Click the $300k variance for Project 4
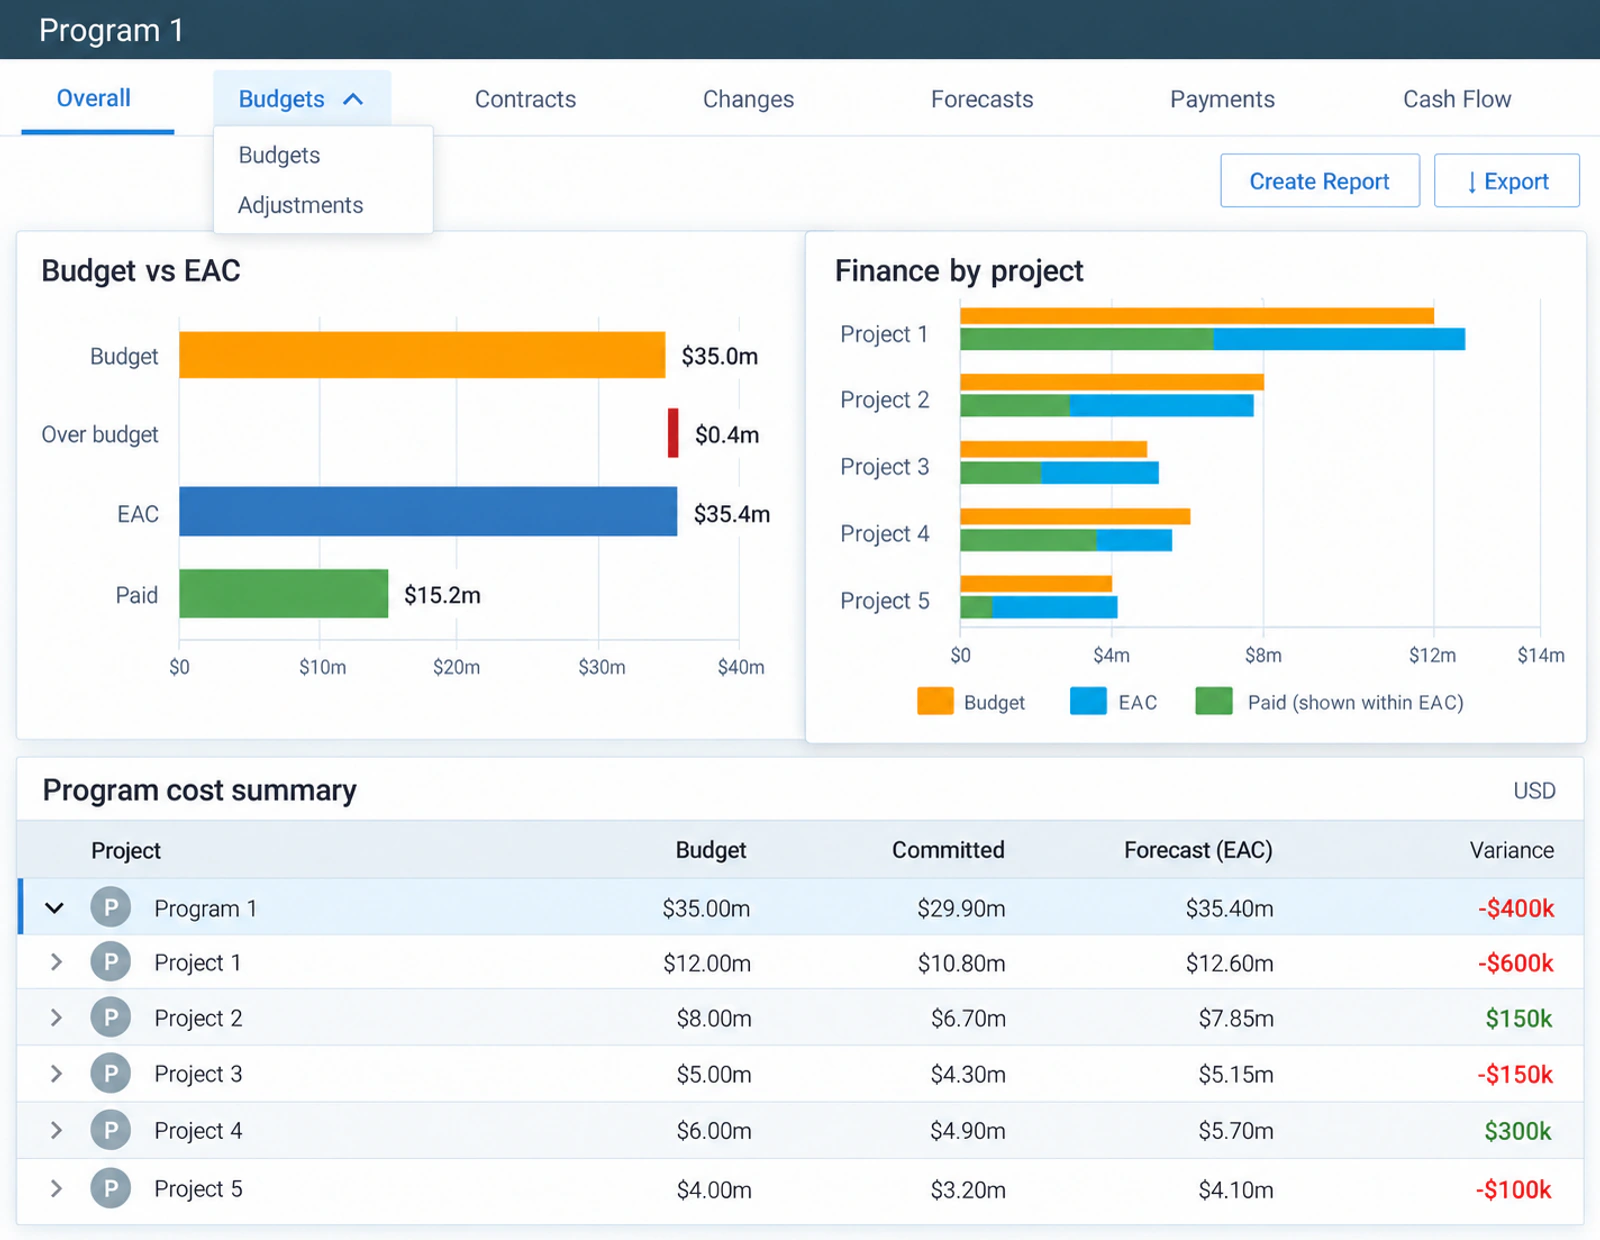Screen dimensions: 1600x1240 pos(1518,1131)
